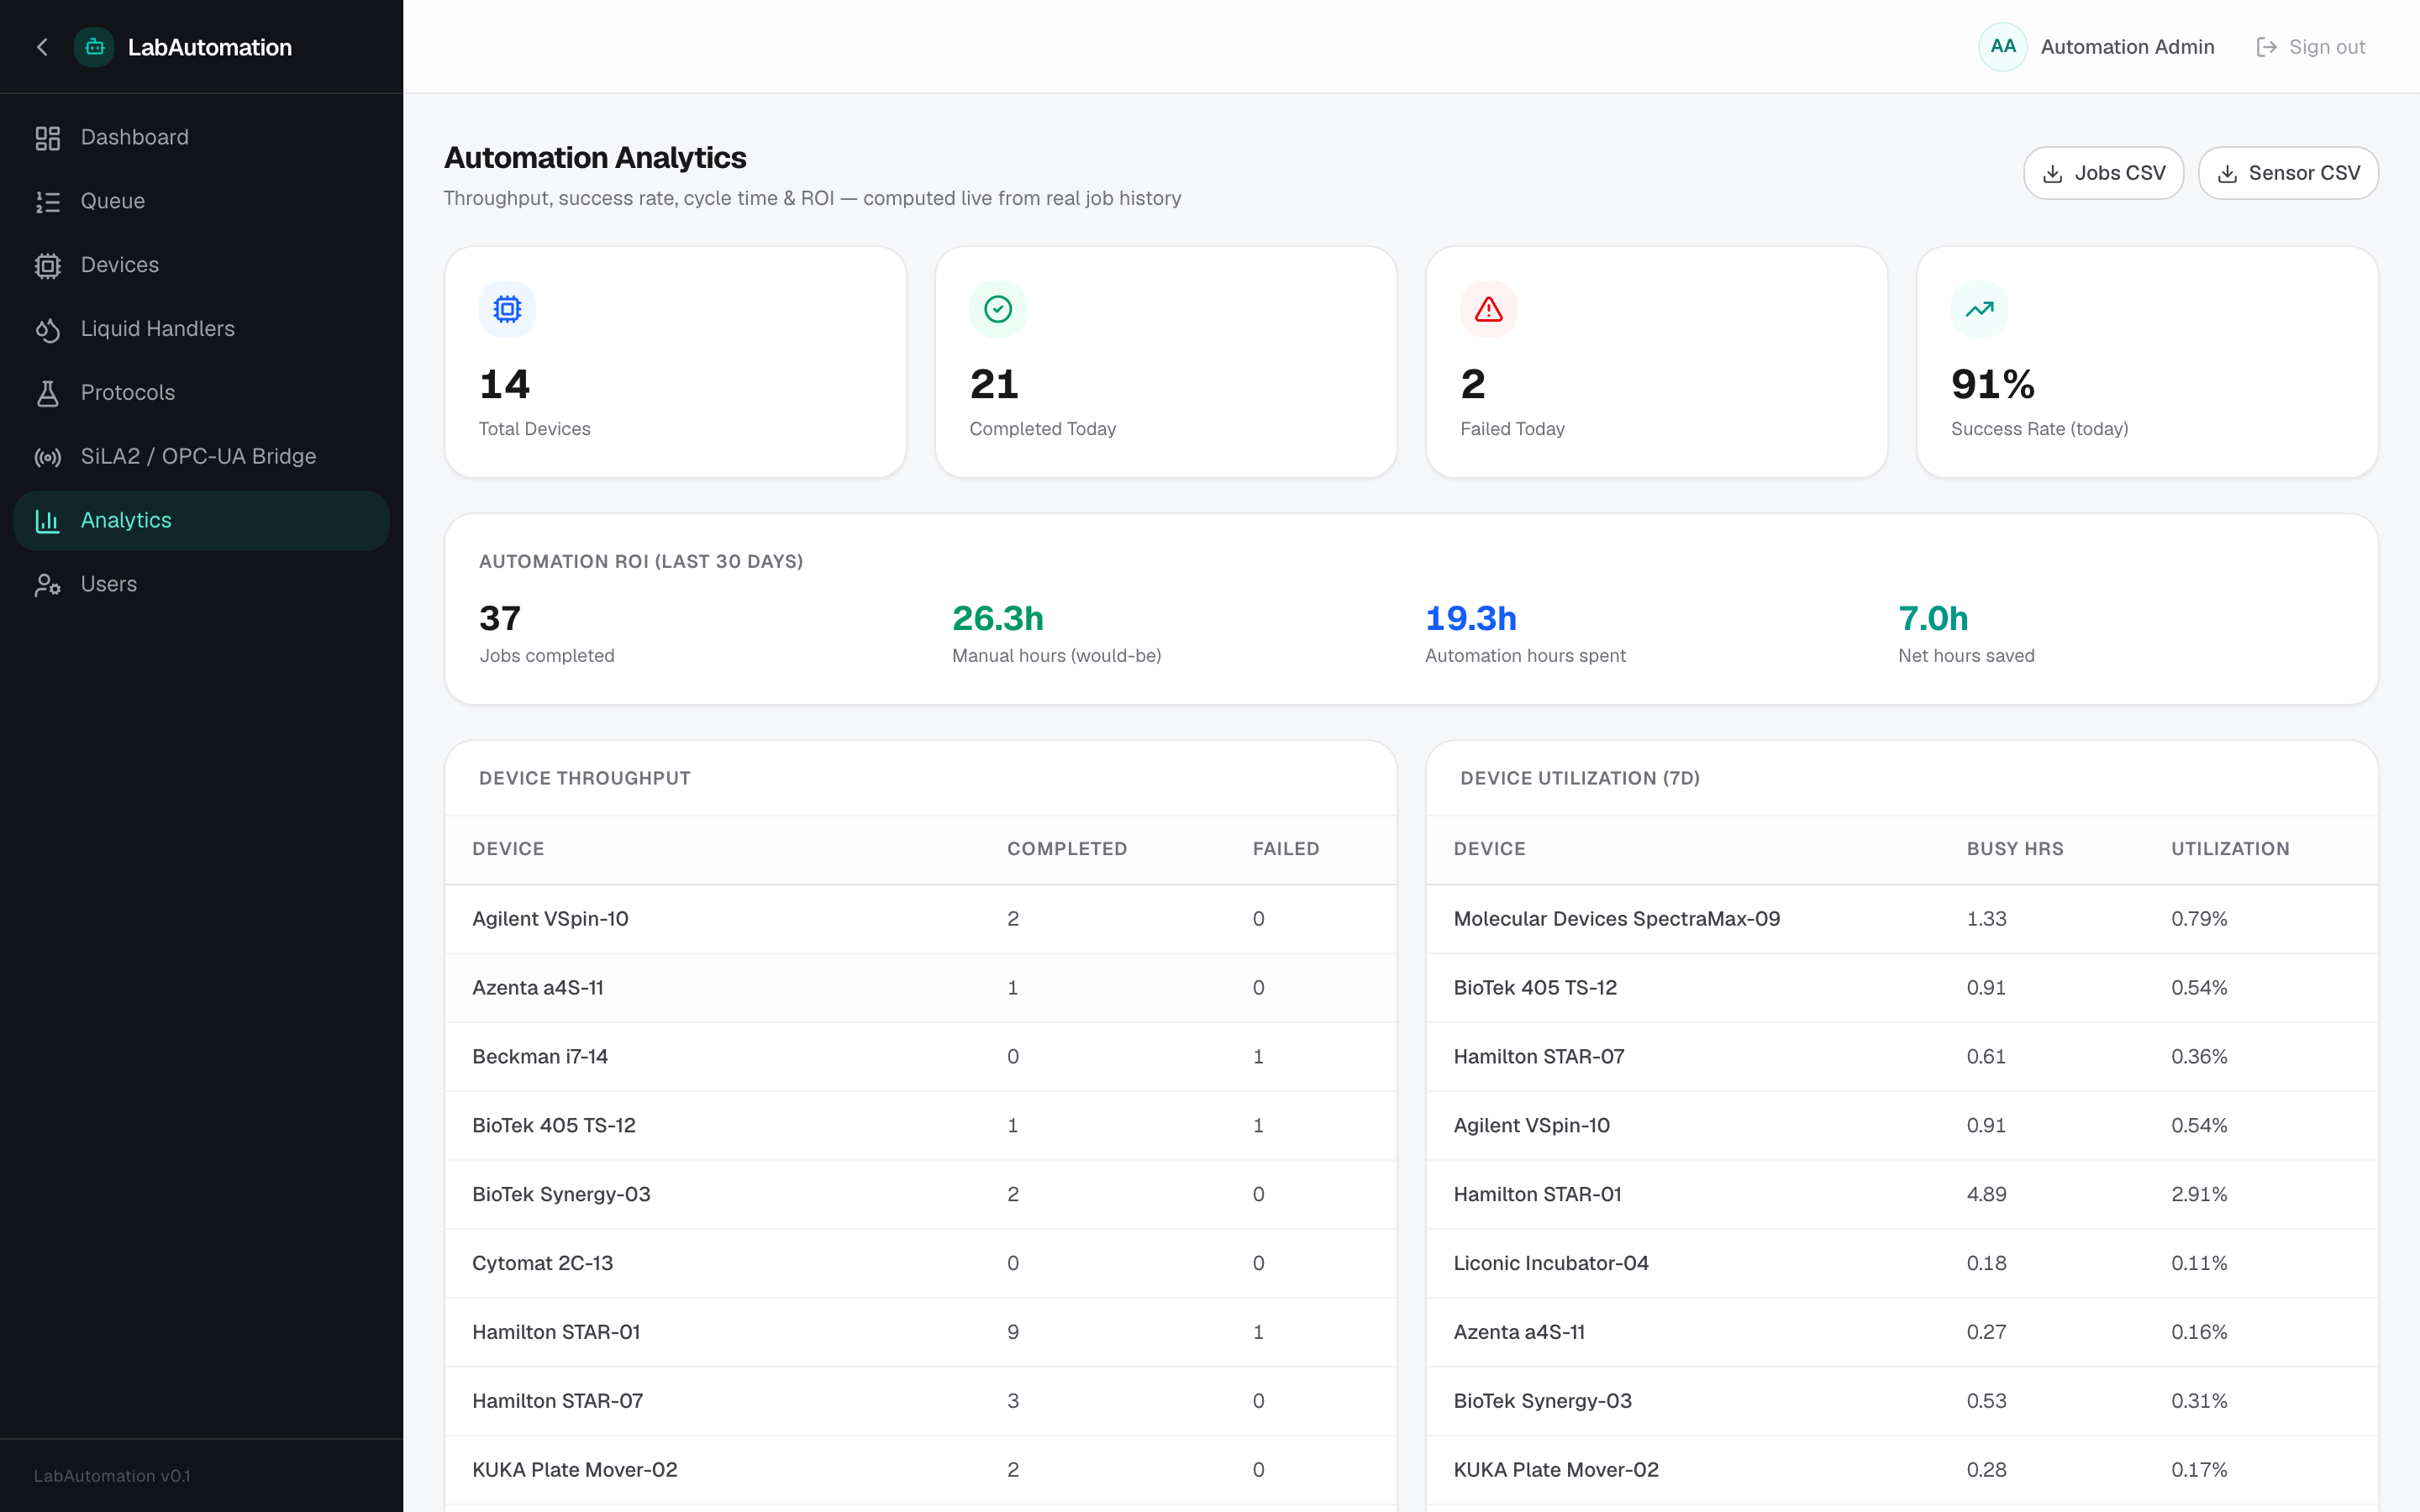Click the 4.89 busy hours value
This screenshot has width=2420, height=1512.
pyautogui.click(x=1986, y=1195)
